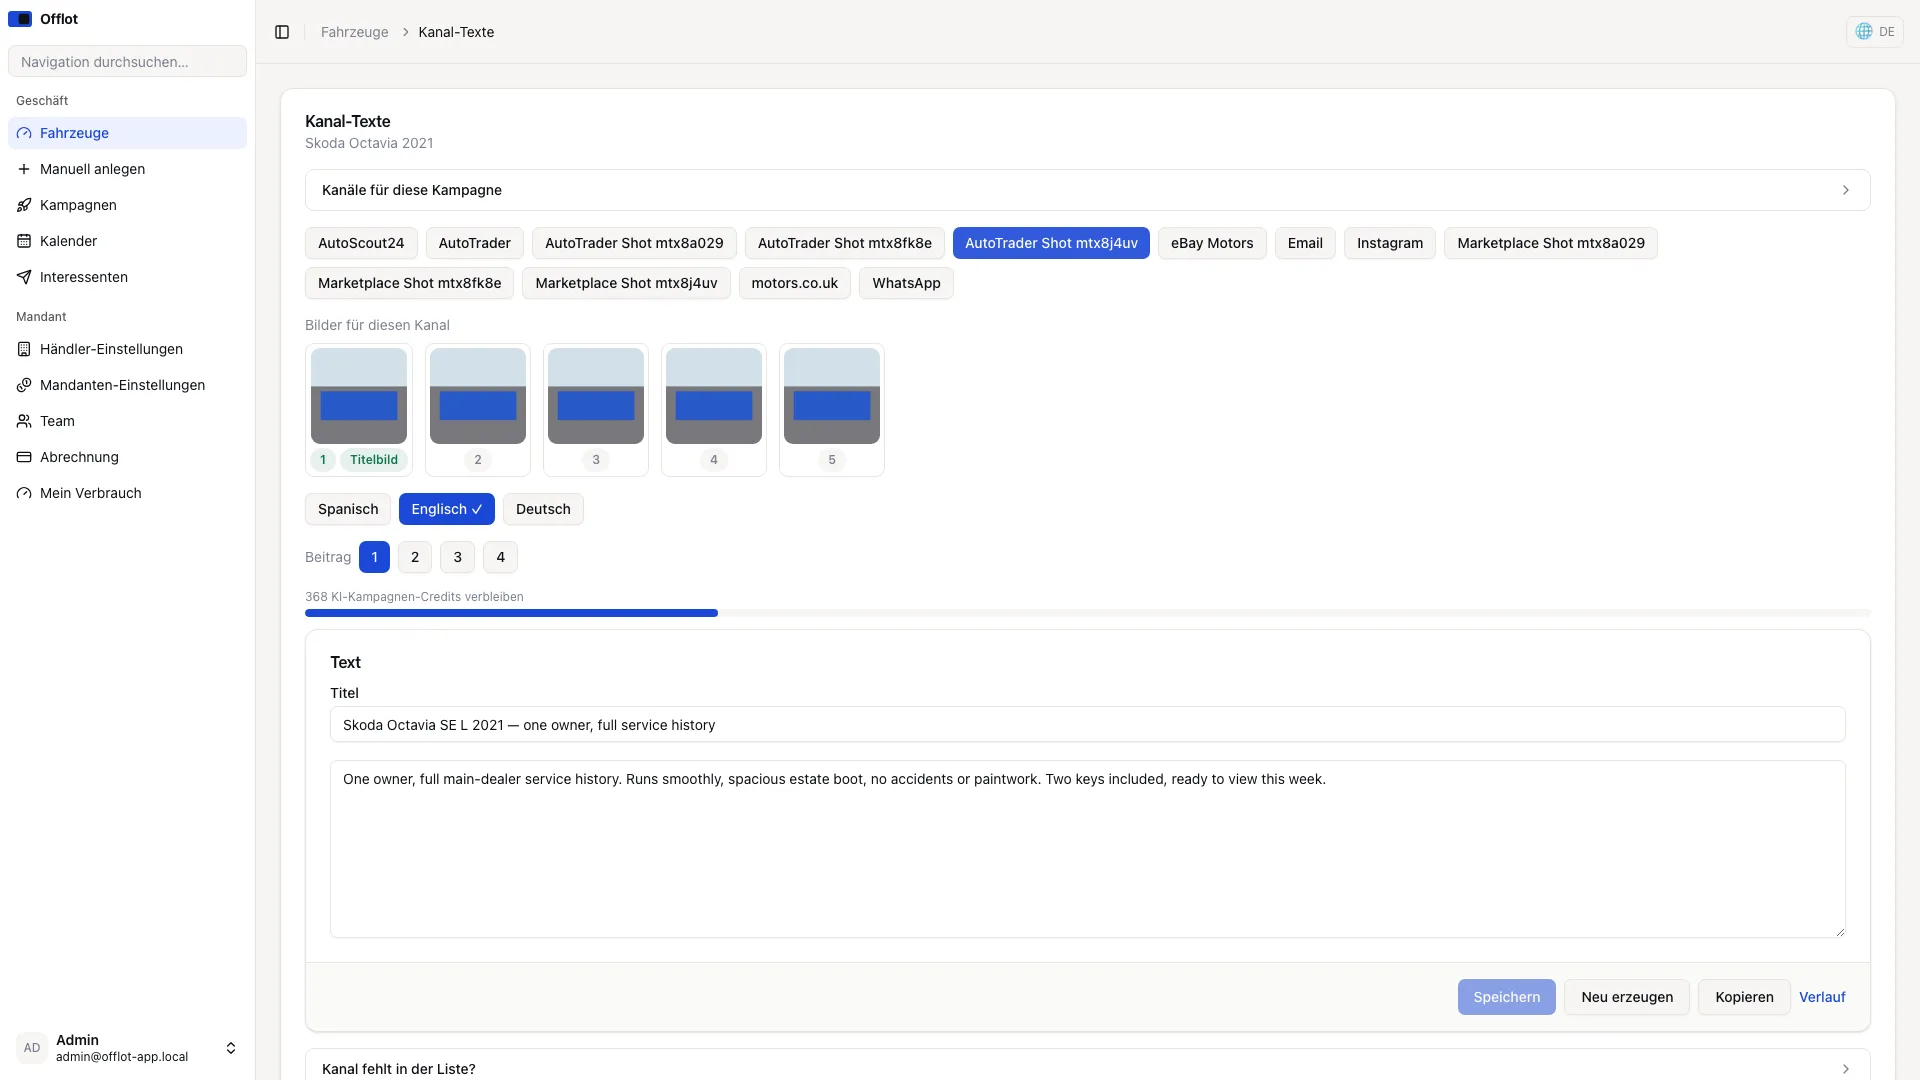Open the Admin account switcher
The width and height of the screenshot is (1920, 1080).
pyautogui.click(x=127, y=1048)
